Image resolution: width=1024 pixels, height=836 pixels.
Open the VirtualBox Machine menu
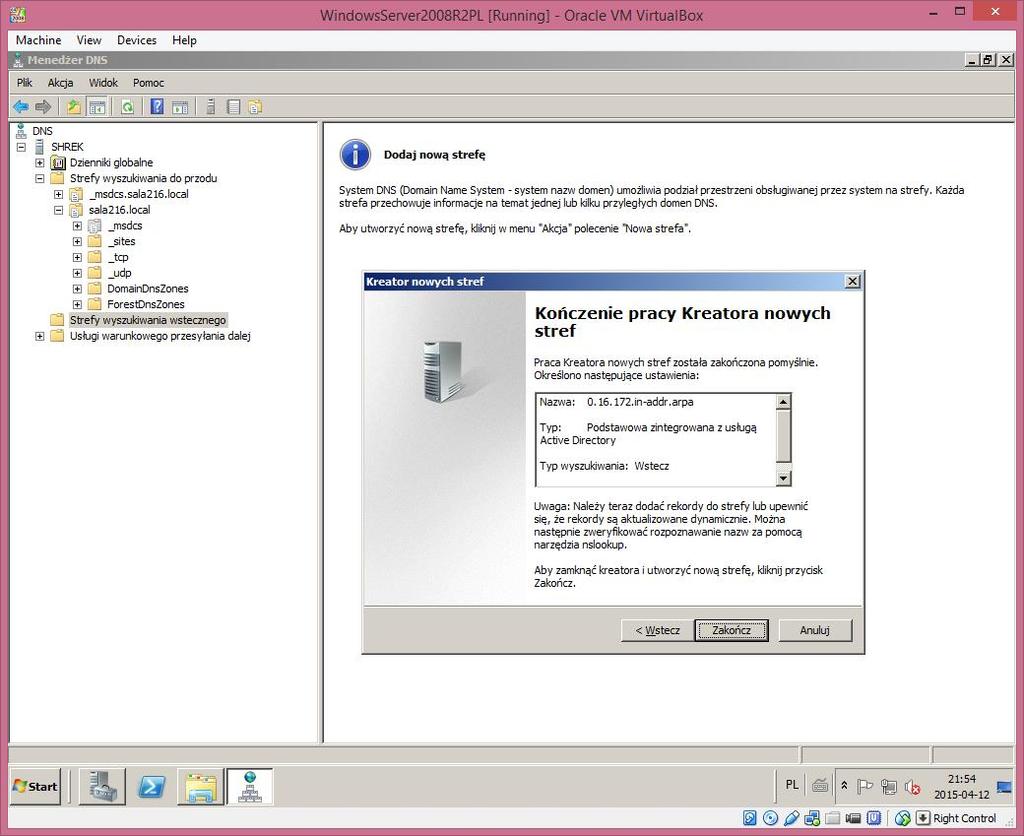click(x=39, y=40)
